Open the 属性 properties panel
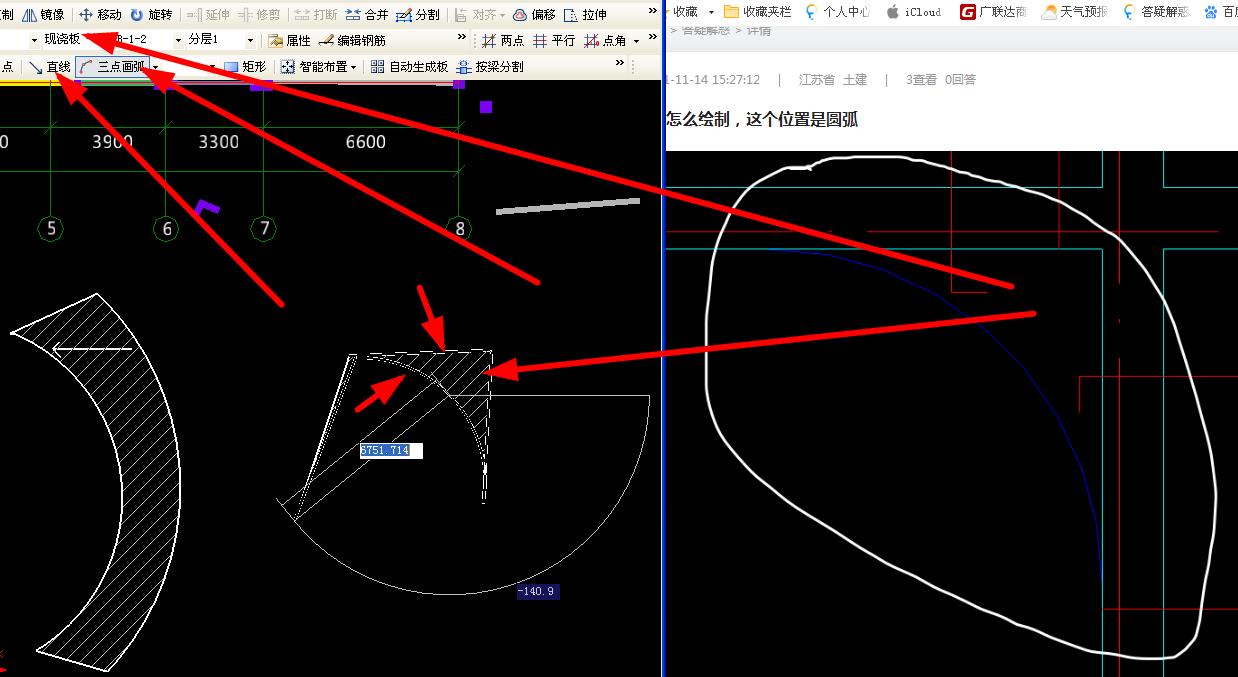The height and width of the screenshot is (677, 1238). click(289, 41)
